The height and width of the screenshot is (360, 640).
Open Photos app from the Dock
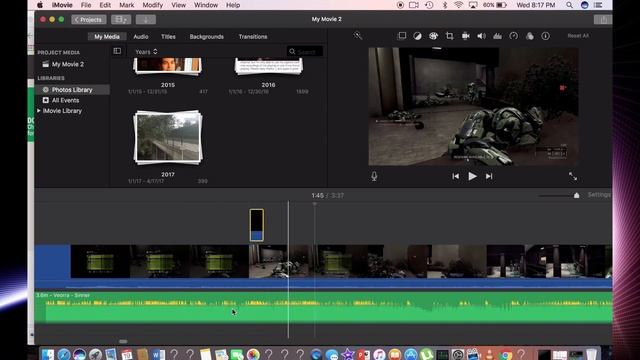[253, 354]
